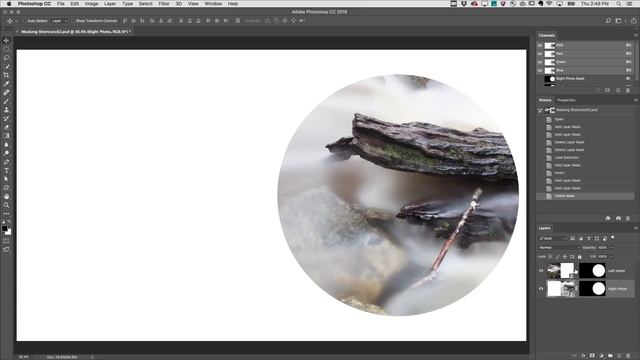This screenshot has width=640, height=360.
Task: Select the Eyedropper tool
Action: click(6, 84)
